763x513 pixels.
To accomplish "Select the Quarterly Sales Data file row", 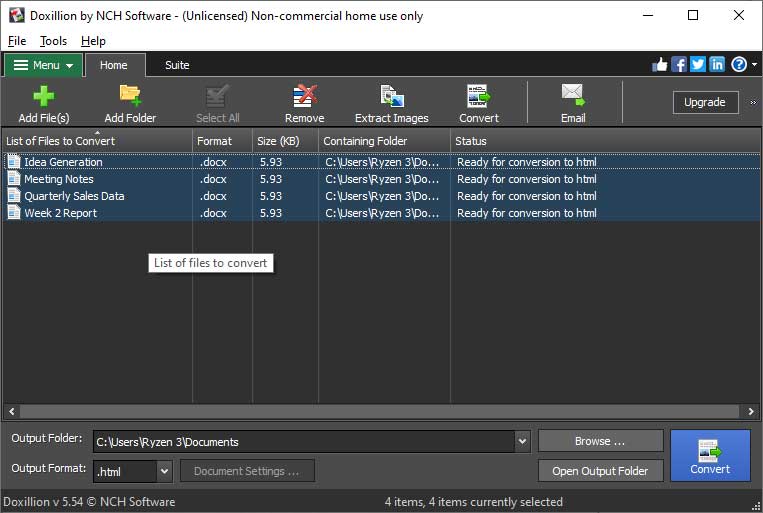I will tap(381, 196).
